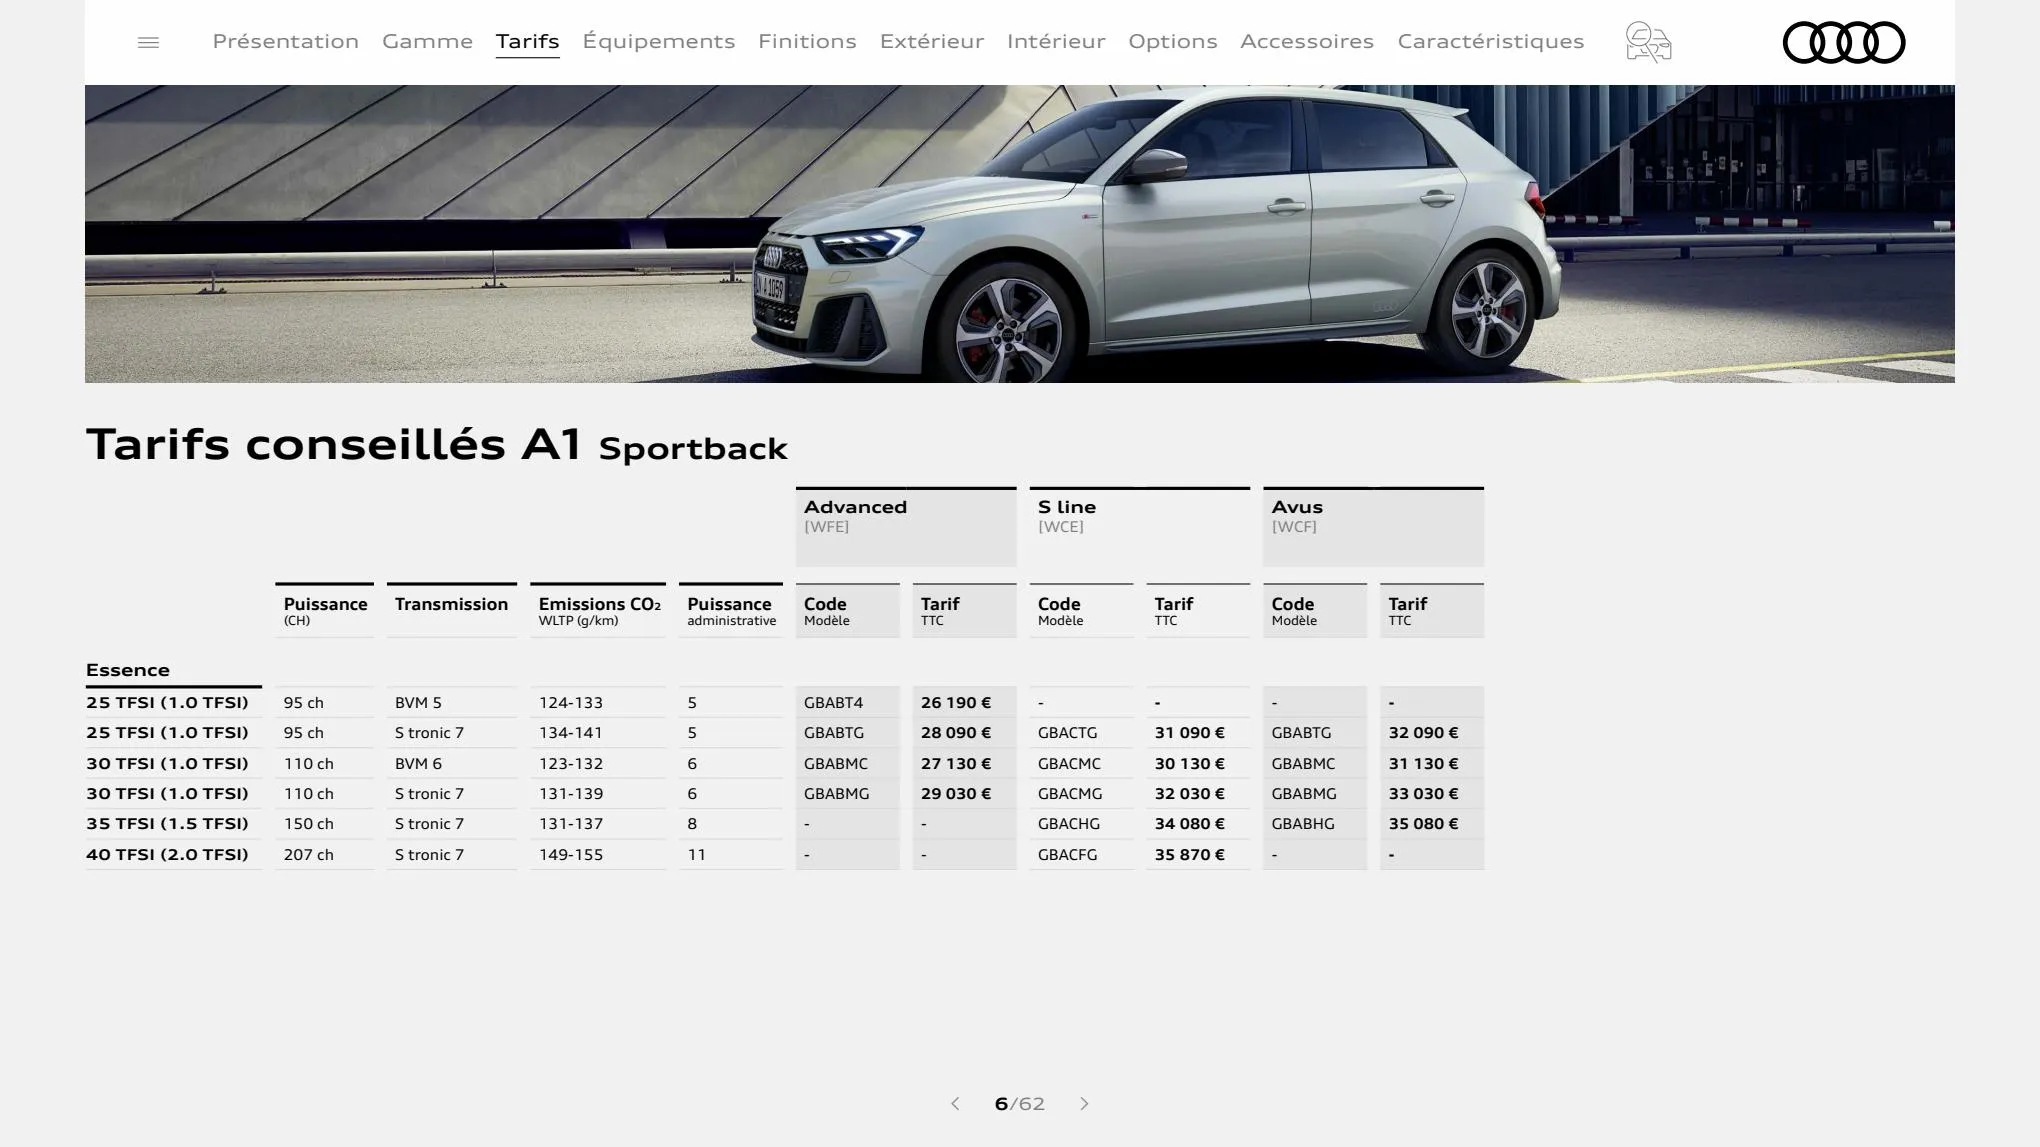The height and width of the screenshot is (1147, 2040).
Task: Click the 27 130 € price
Action: pyautogui.click(x=956, y=763)
